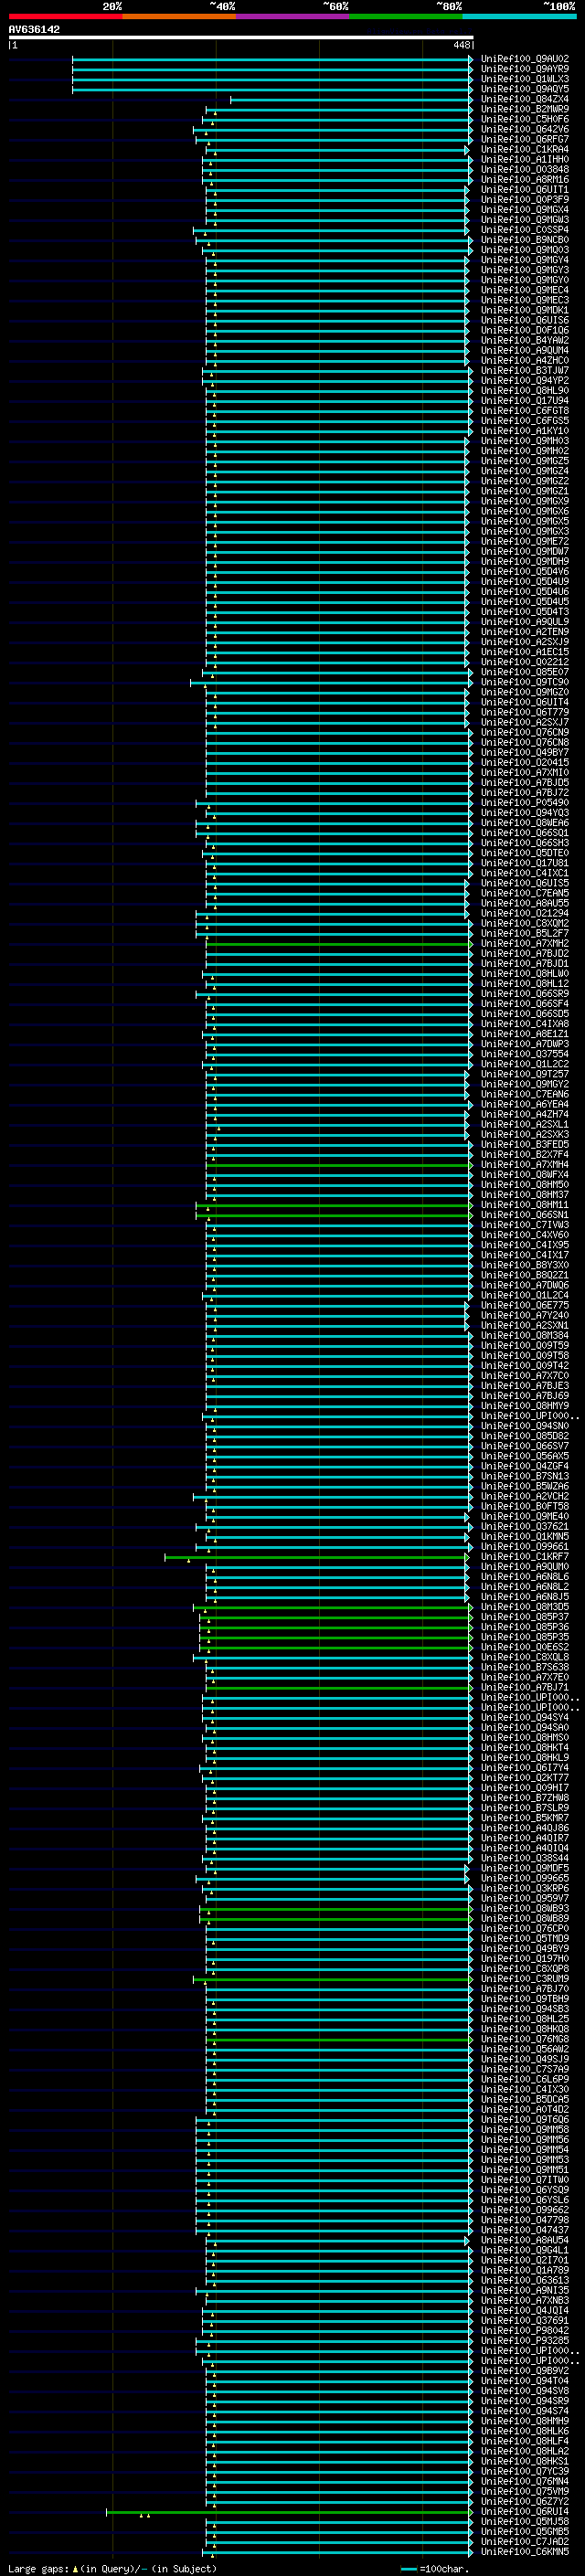The image size is (585, 2576).
Task: Select label UniRef100_Q8HMH9
Action: 525,2420
